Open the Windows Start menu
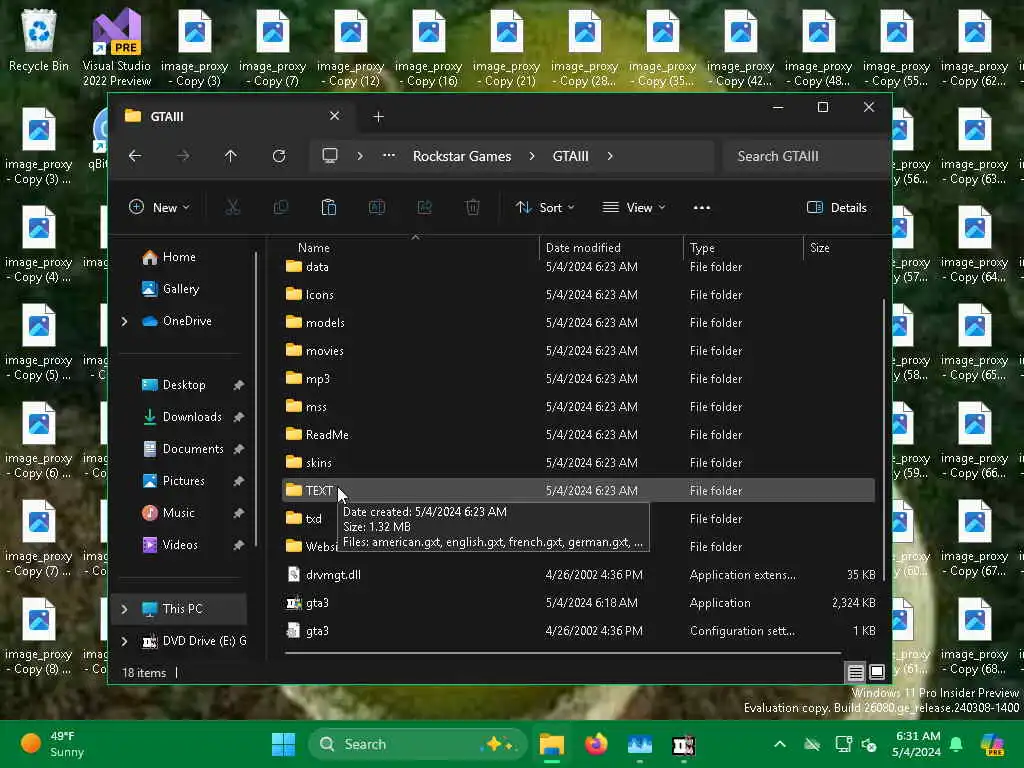Viewport: 1024px width, 768px height. coord(283,744)
